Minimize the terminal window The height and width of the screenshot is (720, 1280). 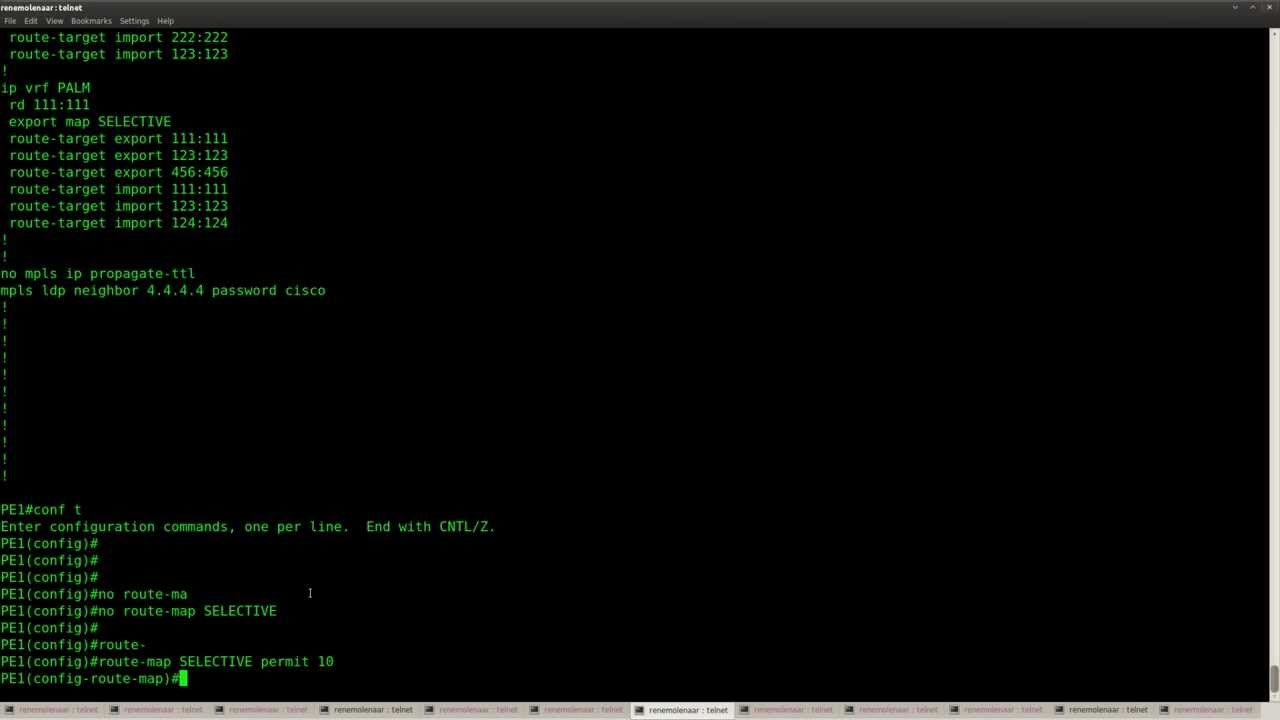point(1236,7)
